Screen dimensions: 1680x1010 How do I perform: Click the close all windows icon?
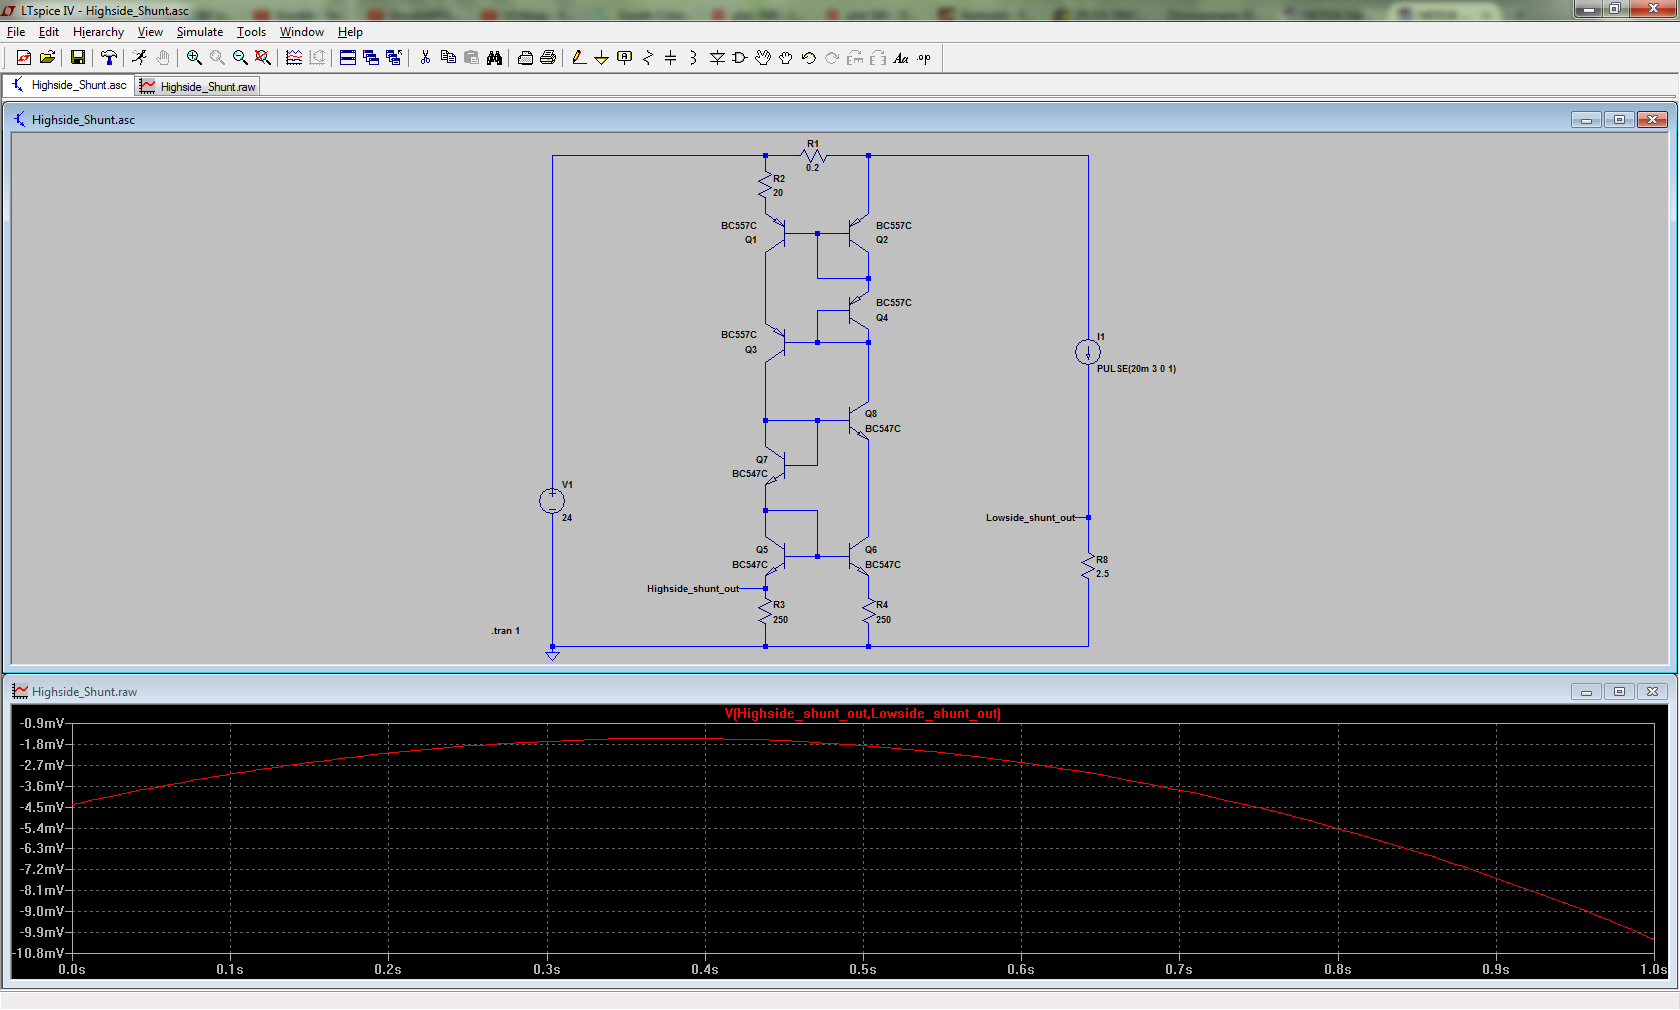tap(394, 58)
